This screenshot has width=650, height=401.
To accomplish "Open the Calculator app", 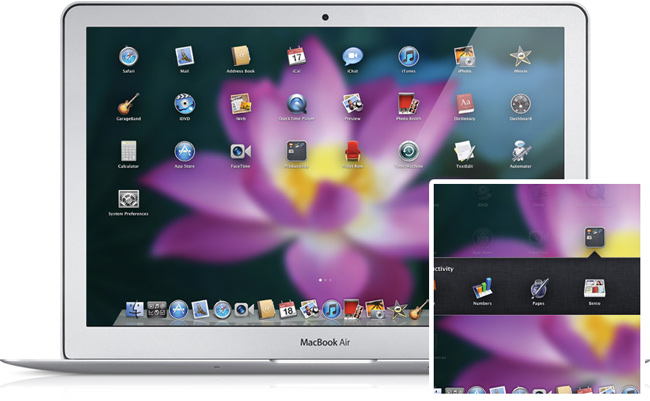I will [x=128, y=151].
